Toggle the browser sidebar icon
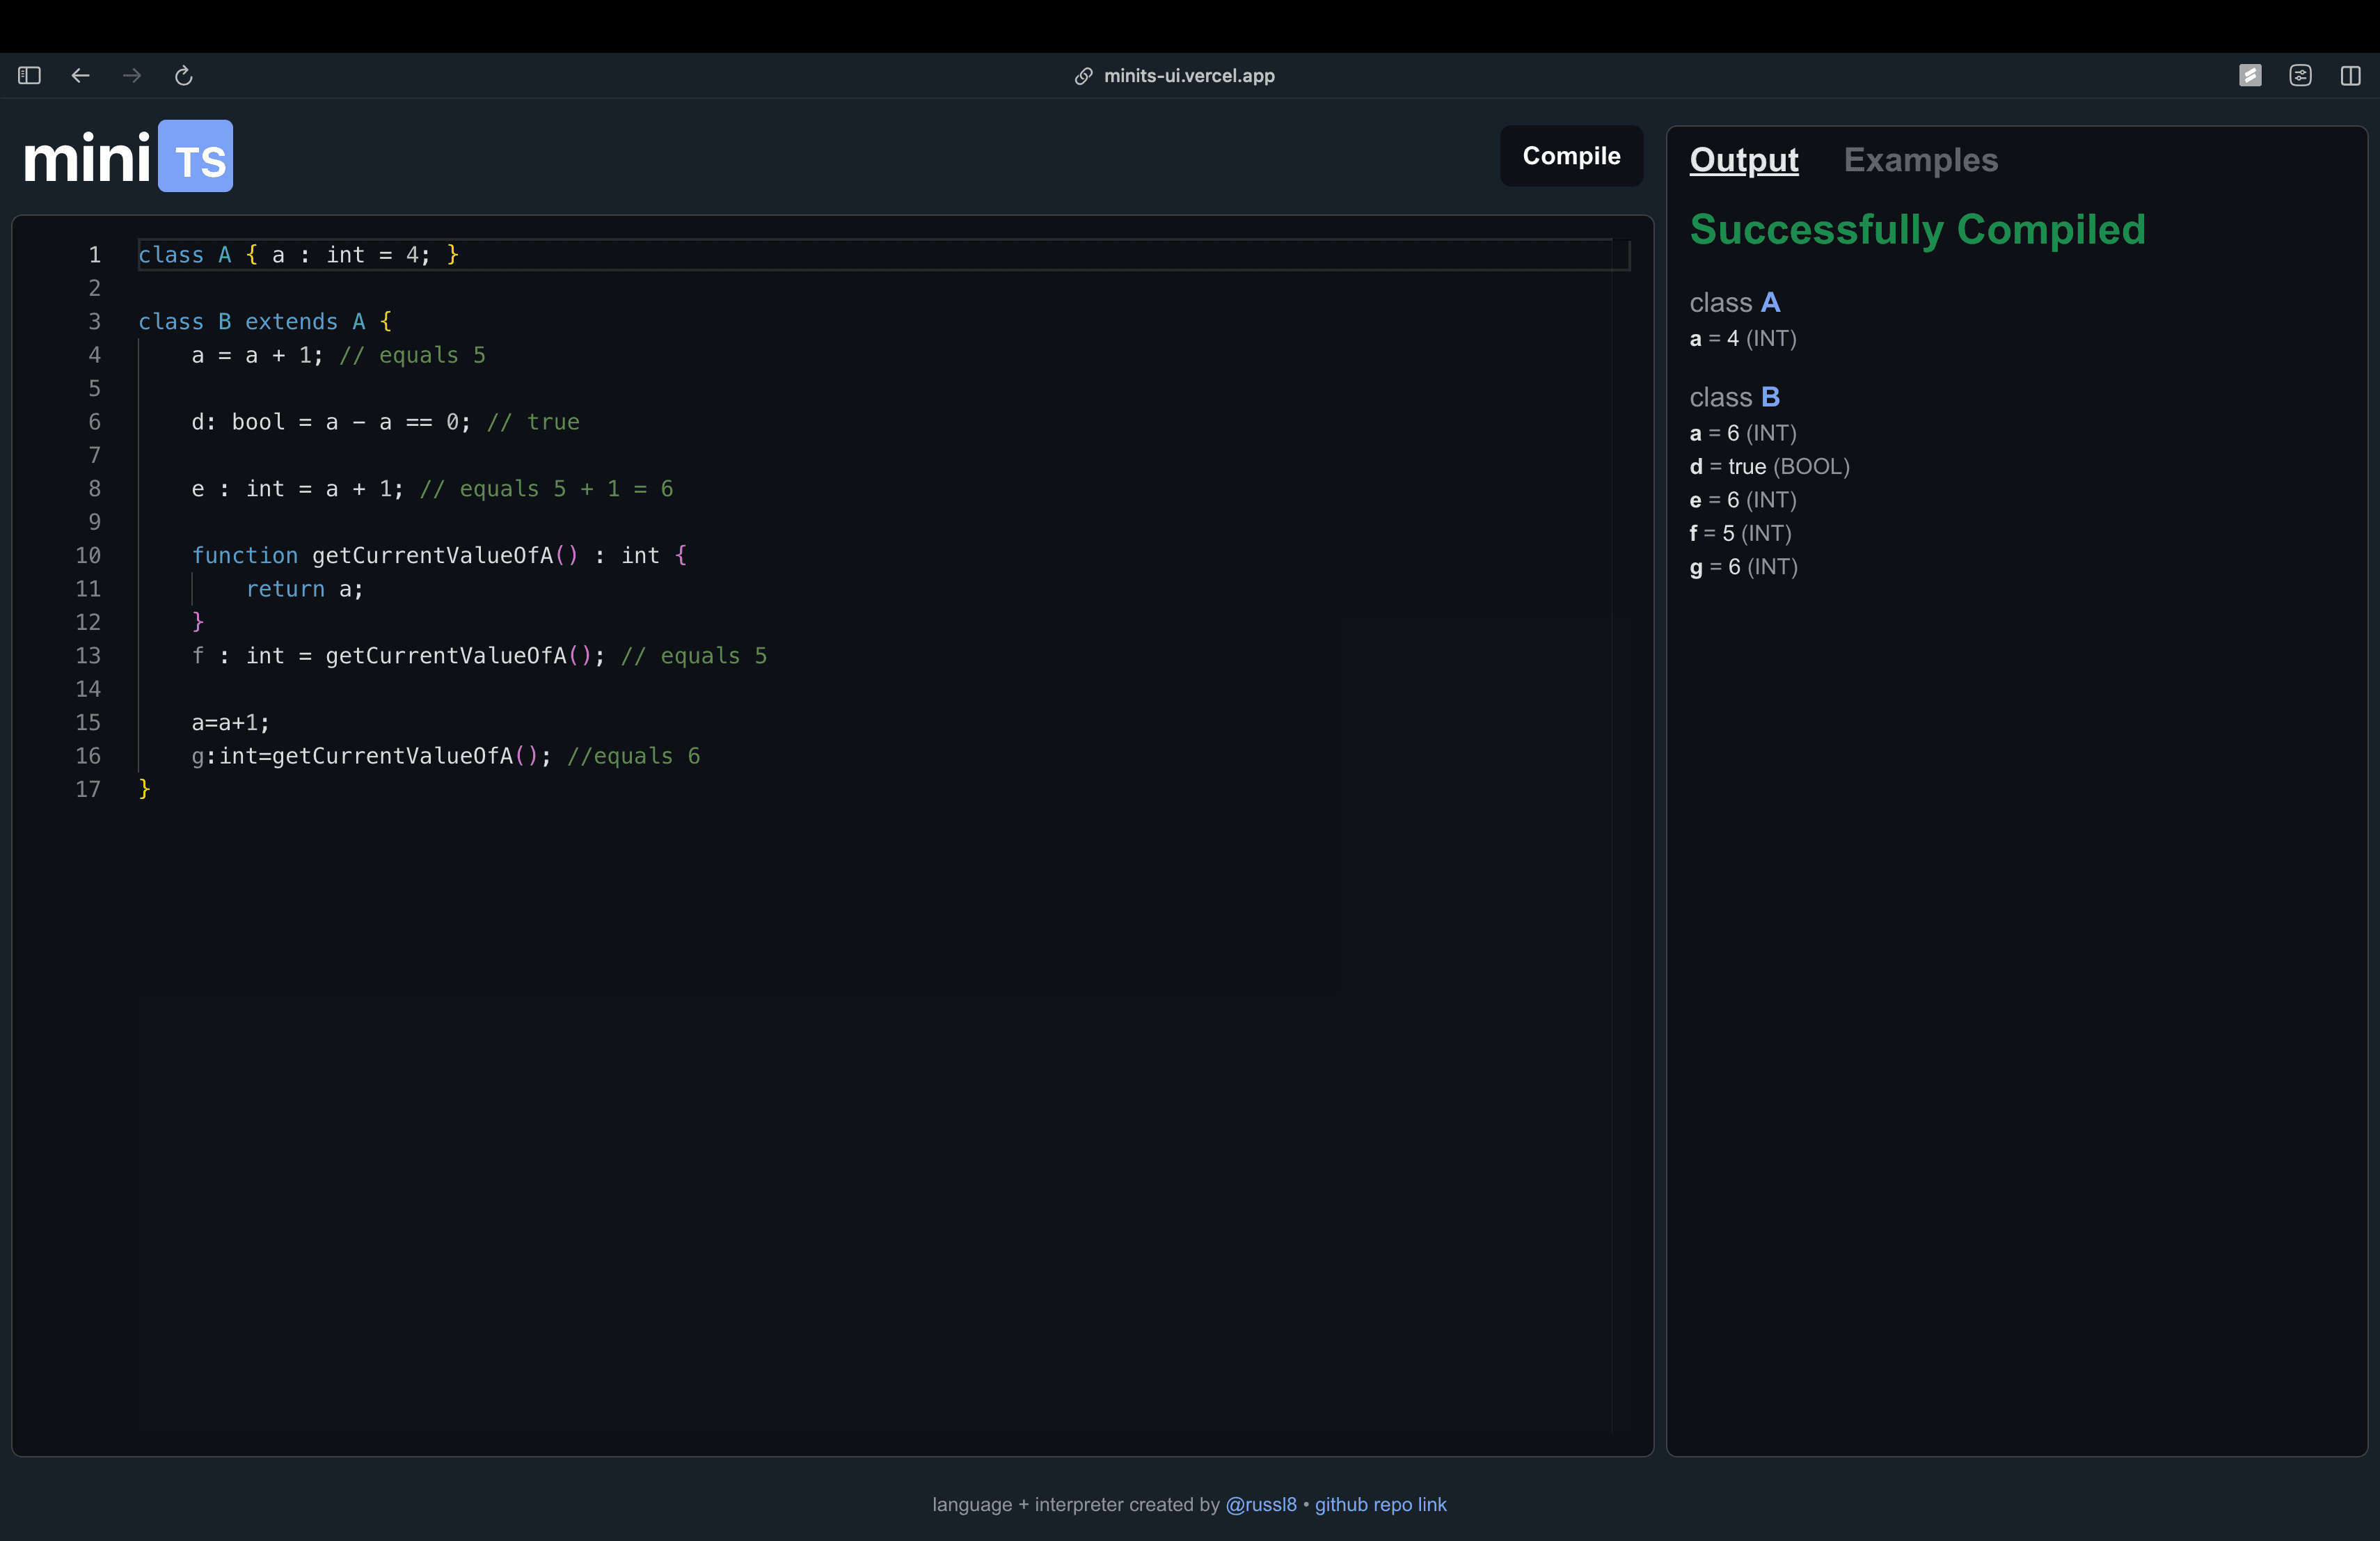Viewport: 2380px width, 1541px height. (x=29, y=75)
